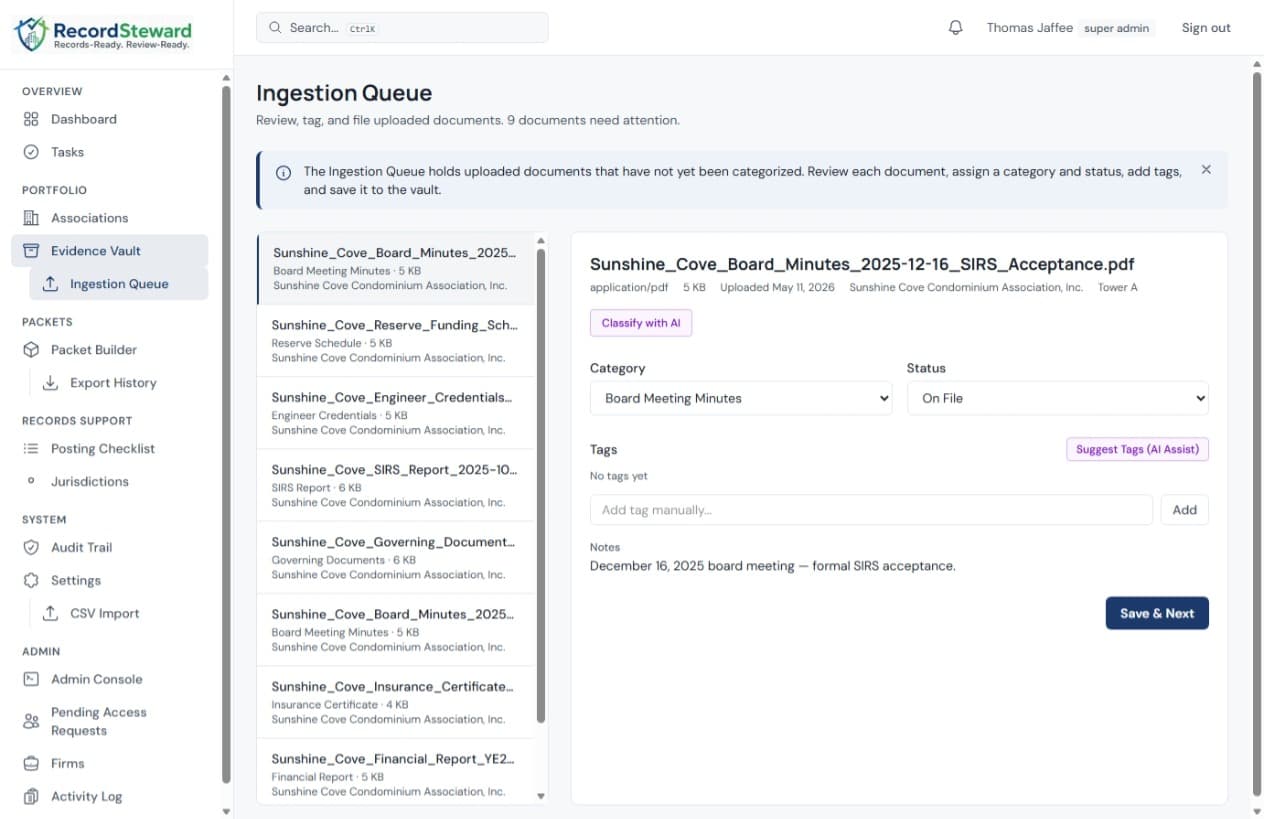Screen dimensions: 1264x819
Task: Click the Uploaded May 11, 2026 text
Action: [x=777, y=287]
